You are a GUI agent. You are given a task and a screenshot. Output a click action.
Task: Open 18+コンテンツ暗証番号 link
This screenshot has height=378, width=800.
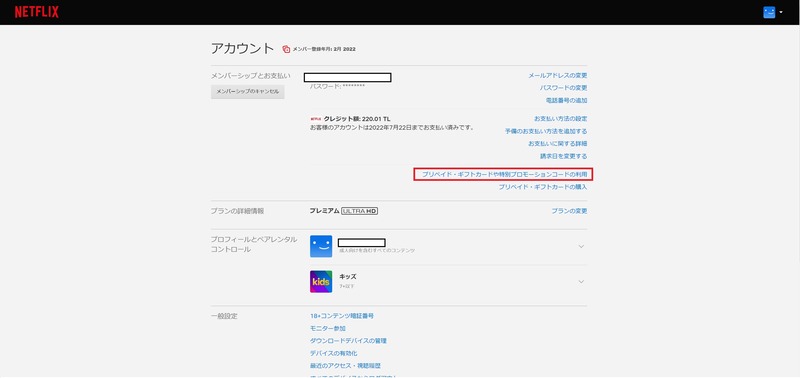tap(342, 316)
